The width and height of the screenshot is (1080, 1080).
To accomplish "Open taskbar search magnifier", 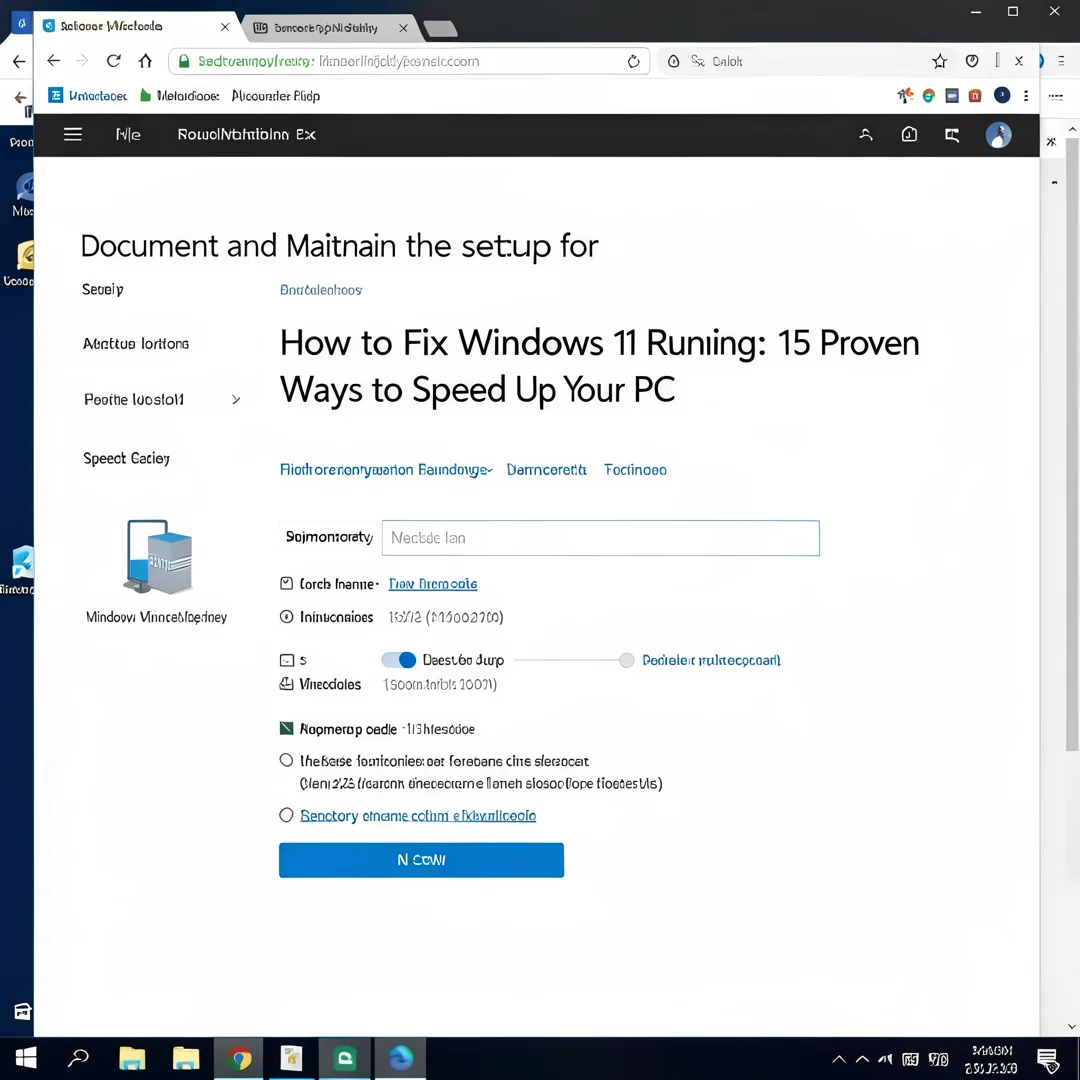I will (x=78, y=1058).
